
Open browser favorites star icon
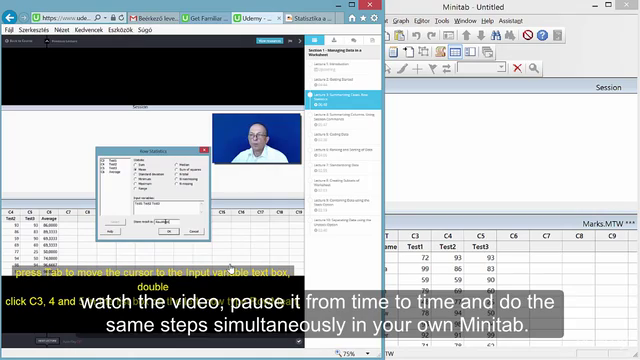363,18
